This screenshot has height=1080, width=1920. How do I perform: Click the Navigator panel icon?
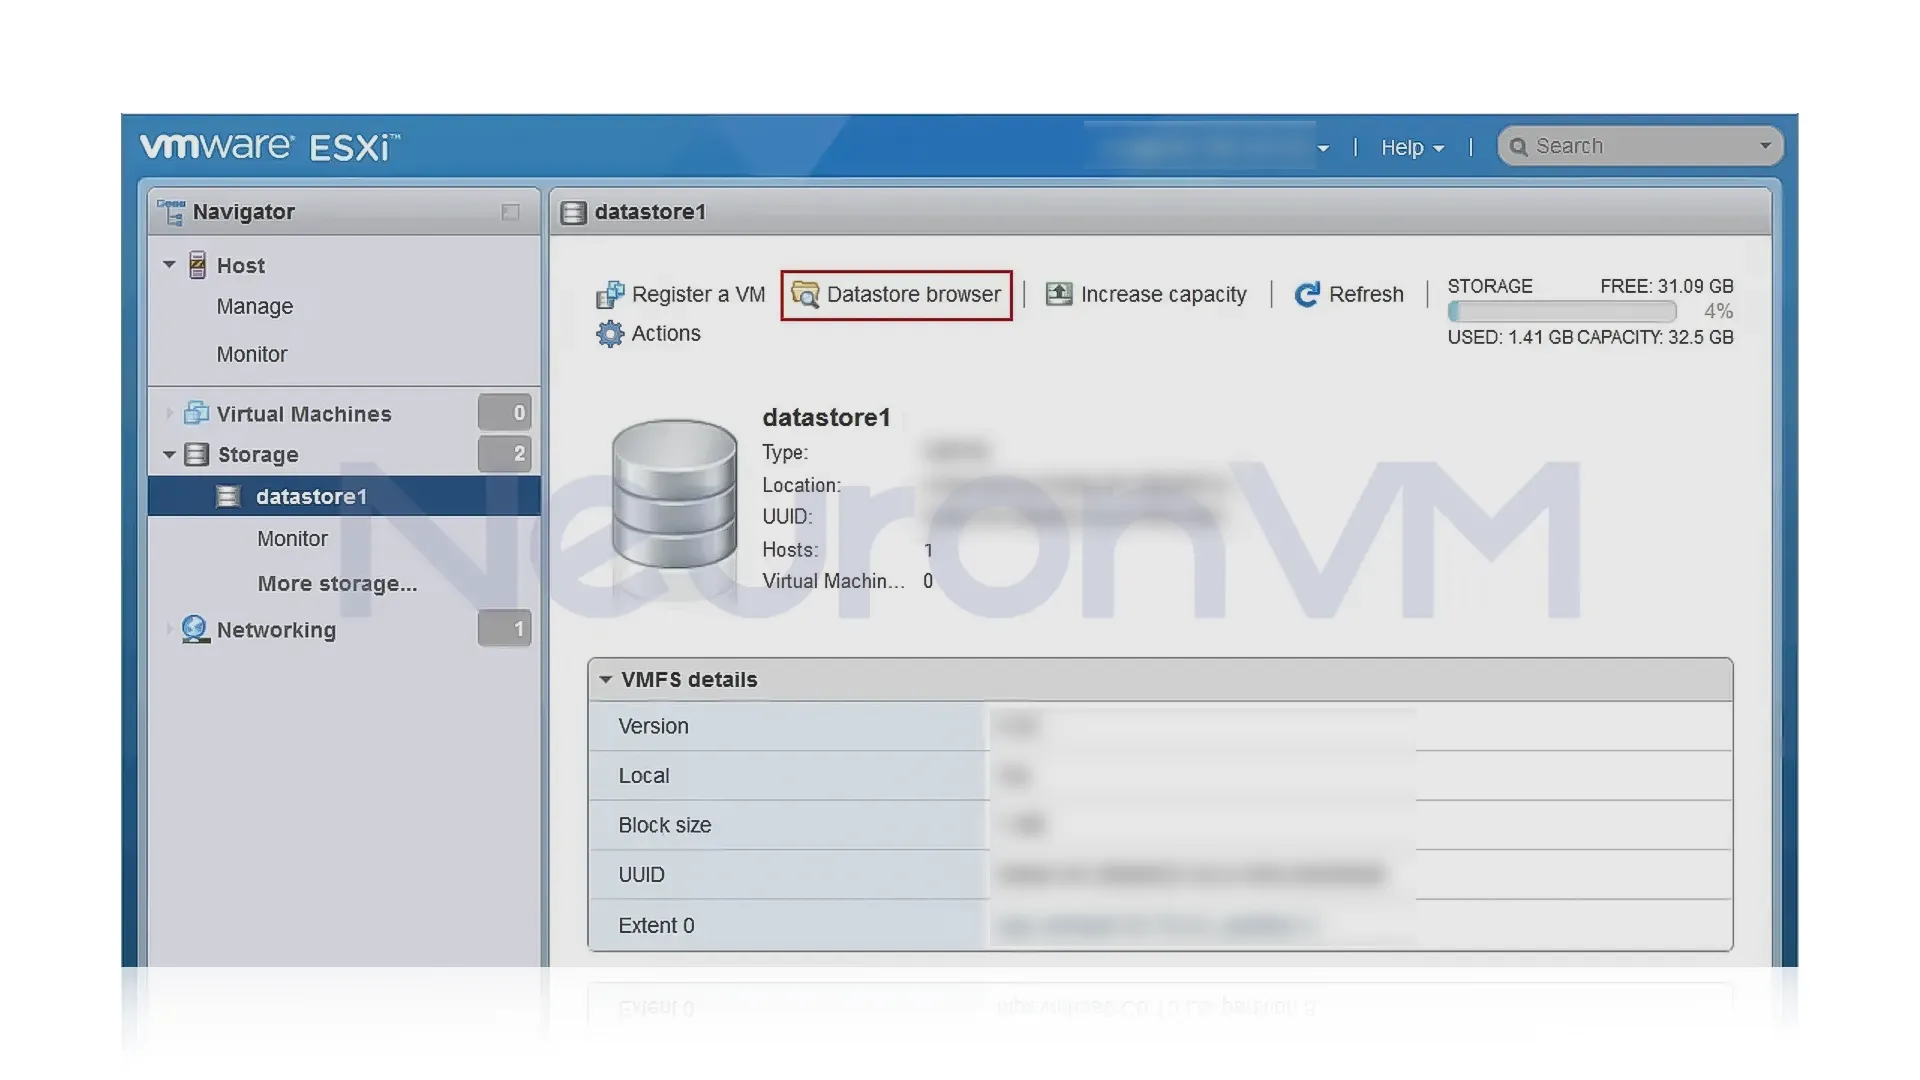171,212
